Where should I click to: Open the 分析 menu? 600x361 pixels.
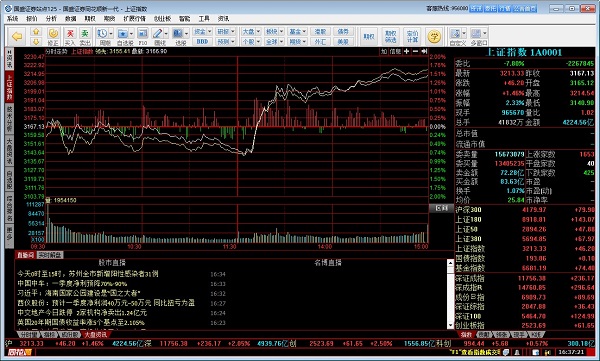(51, 18)
